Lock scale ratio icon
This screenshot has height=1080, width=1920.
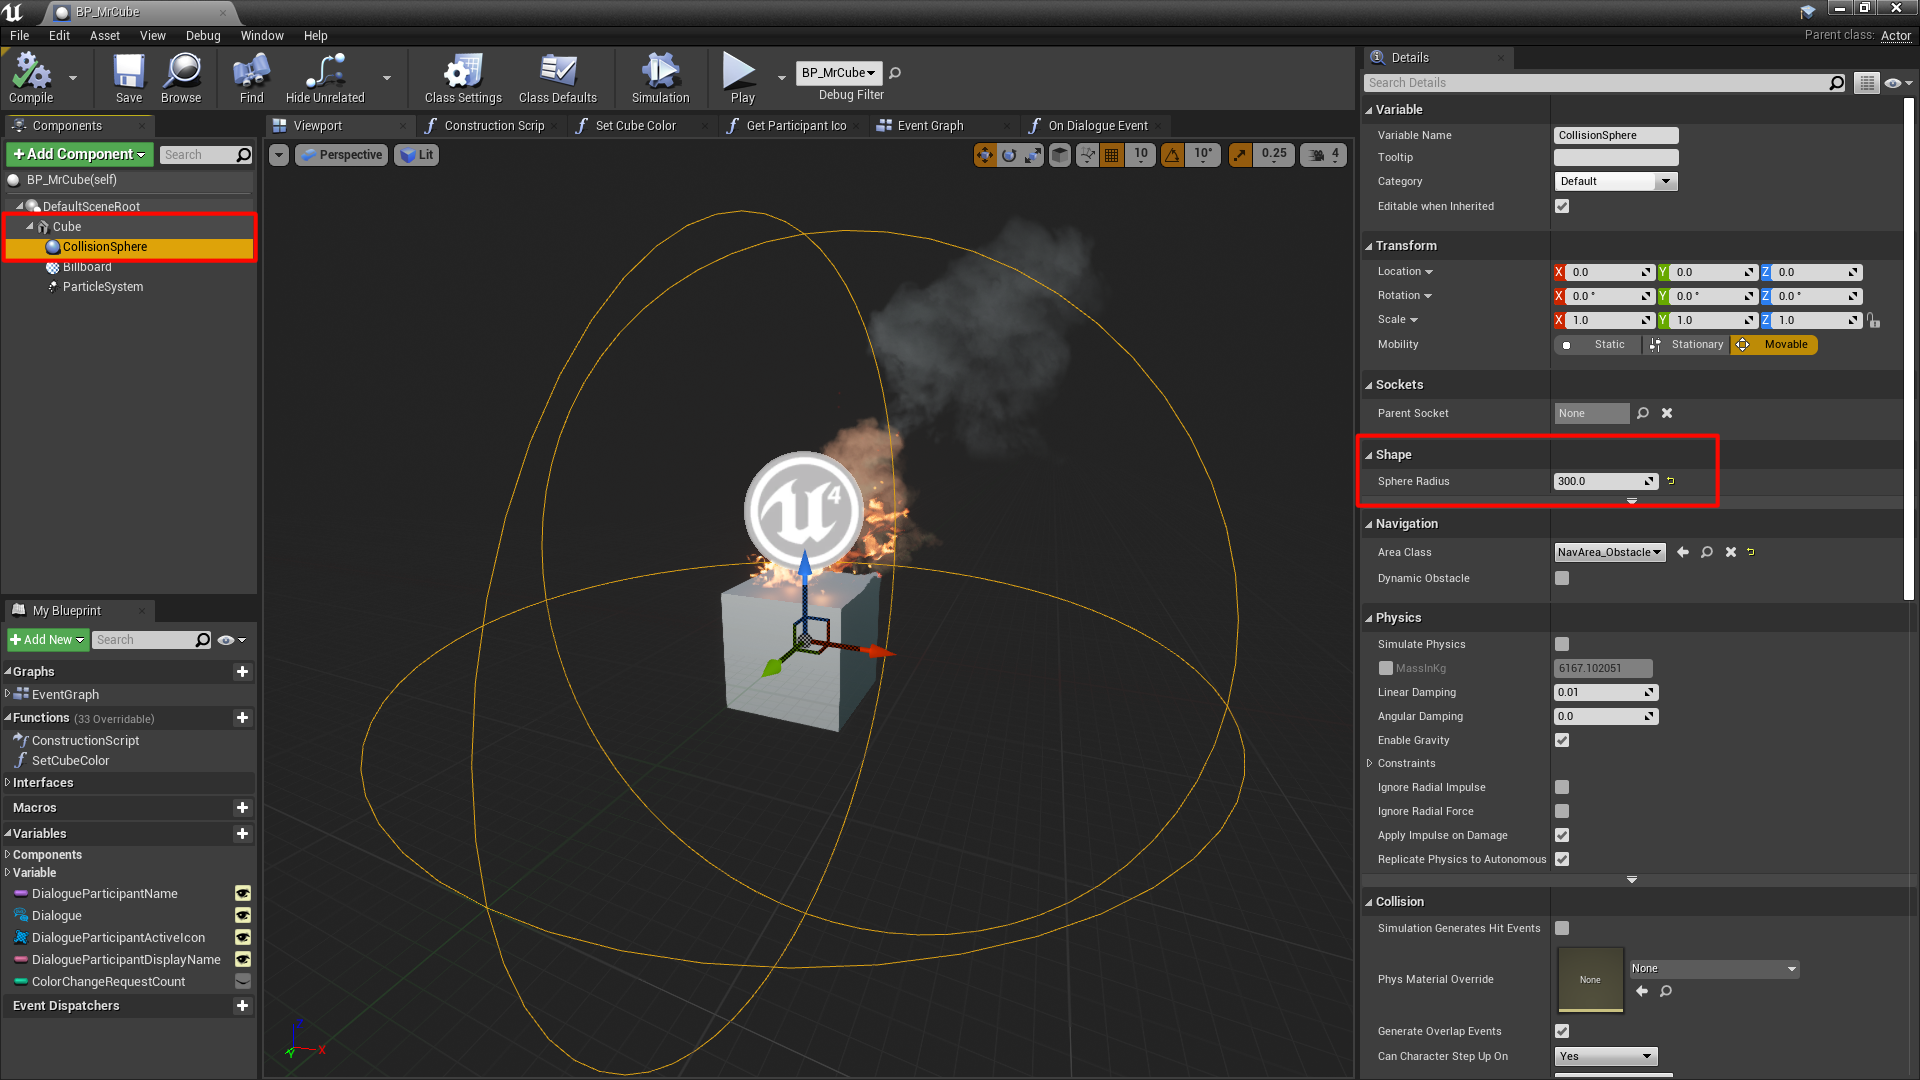point(1874,320)
